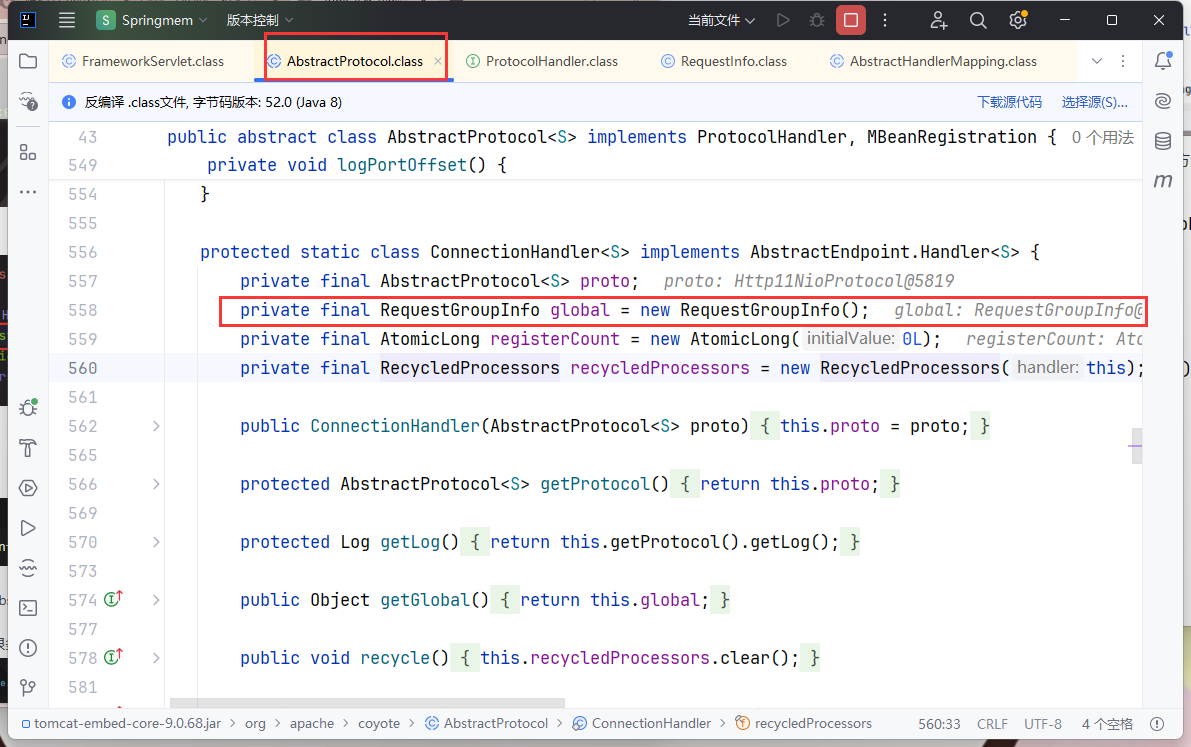Viewport: 1191px width, 747px height.
Task: Click the UTF-8 encoding in status bar
Action: [x=1043, y=723]
